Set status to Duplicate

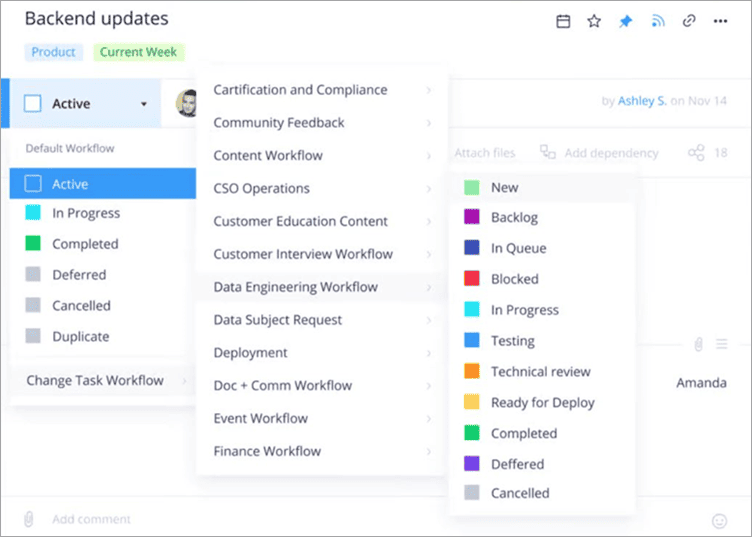pyautogui.click(x=103, y=337)
